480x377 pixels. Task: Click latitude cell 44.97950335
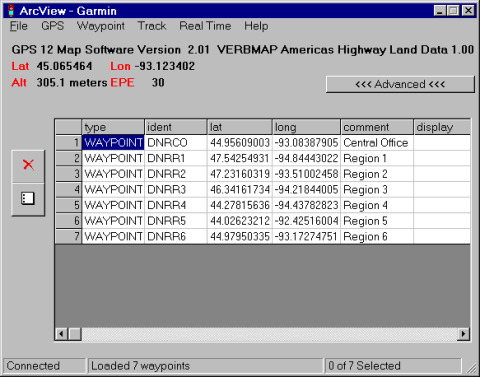pos(240,237)
